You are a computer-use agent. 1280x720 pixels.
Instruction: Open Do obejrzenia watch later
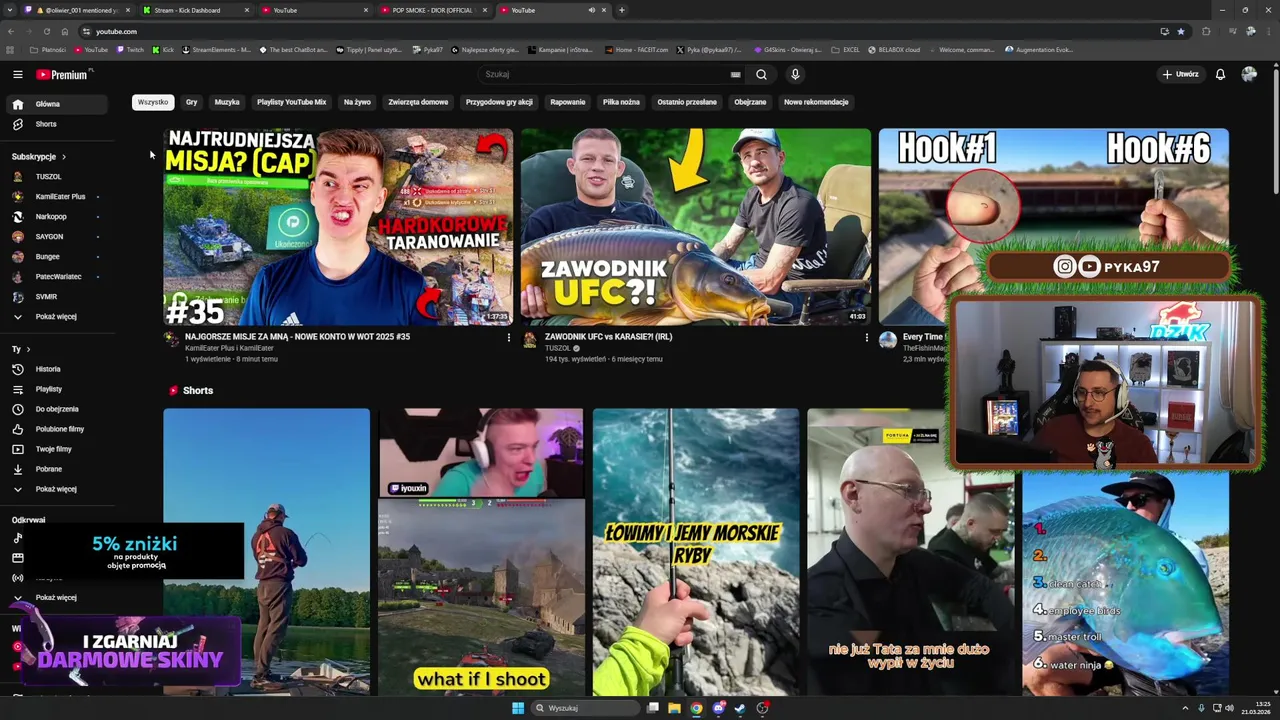click(57, 409)
